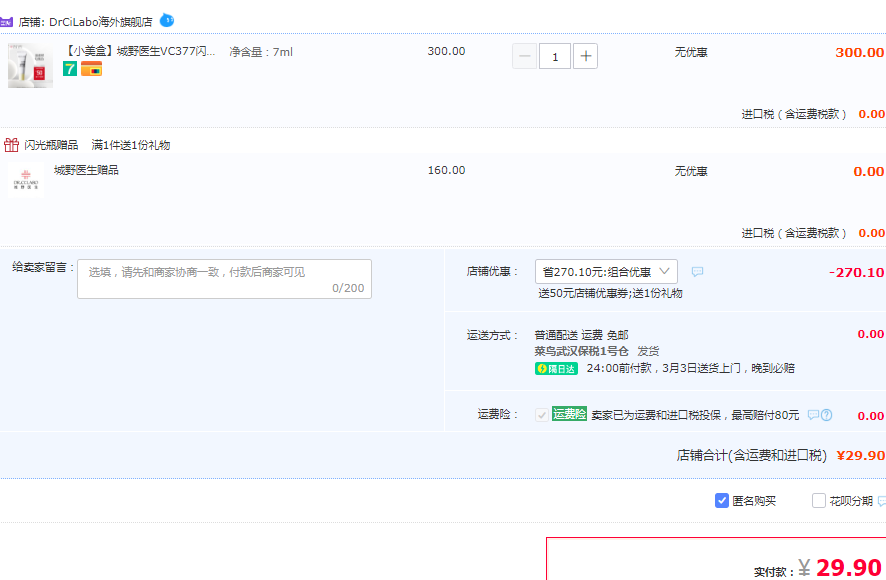Click the 闪光瓶赠品 label text

point(51,145)
